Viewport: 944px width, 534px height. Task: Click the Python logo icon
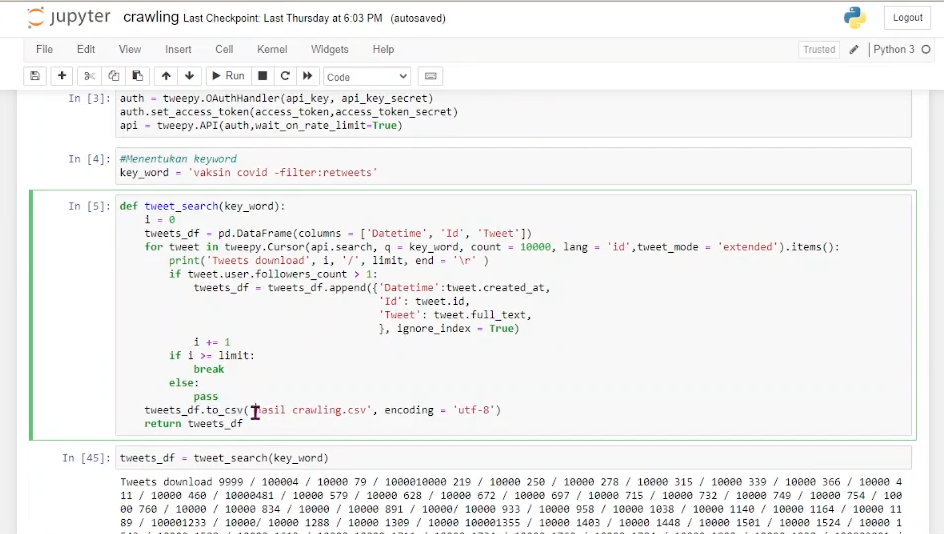pyautogui.click(x=854, y=17)
